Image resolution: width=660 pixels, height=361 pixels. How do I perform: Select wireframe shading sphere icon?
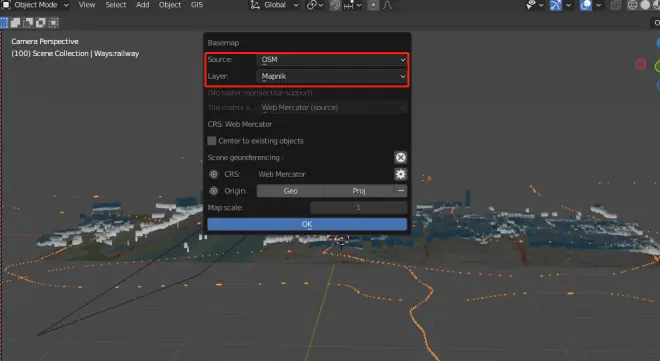coord(632,5)
